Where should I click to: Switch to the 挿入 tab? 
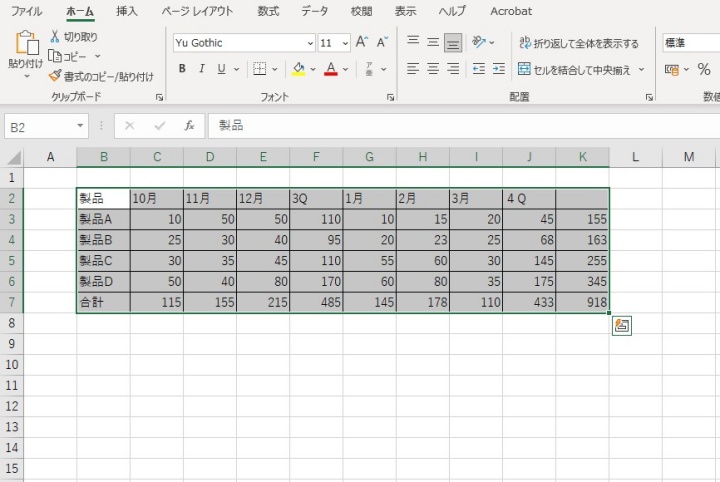pos(127,11)
